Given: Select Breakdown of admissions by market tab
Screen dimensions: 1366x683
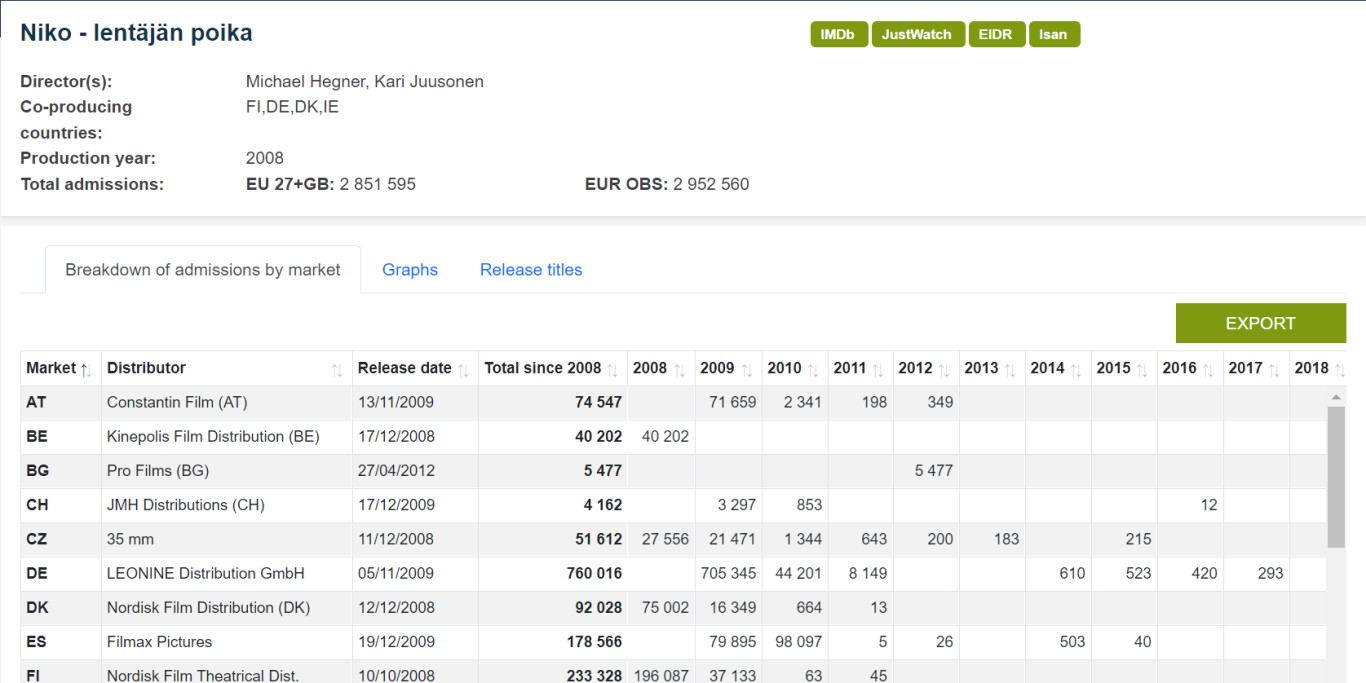Looking at the screenshot, I should (x=203, y=270).
